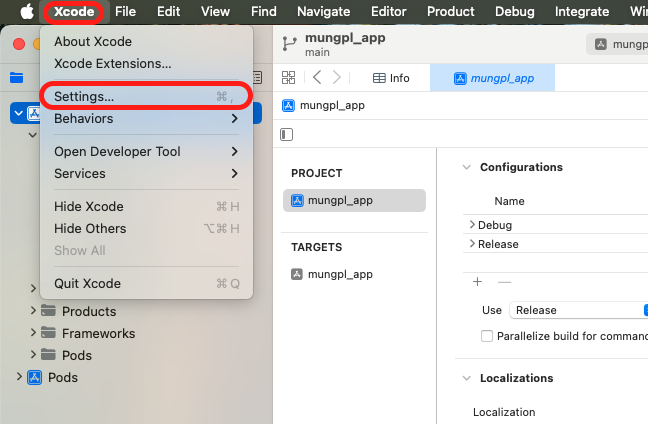Remove configuration with the minus button
The height and width of the screenshot is (424, 648).
tap(505, 282)
